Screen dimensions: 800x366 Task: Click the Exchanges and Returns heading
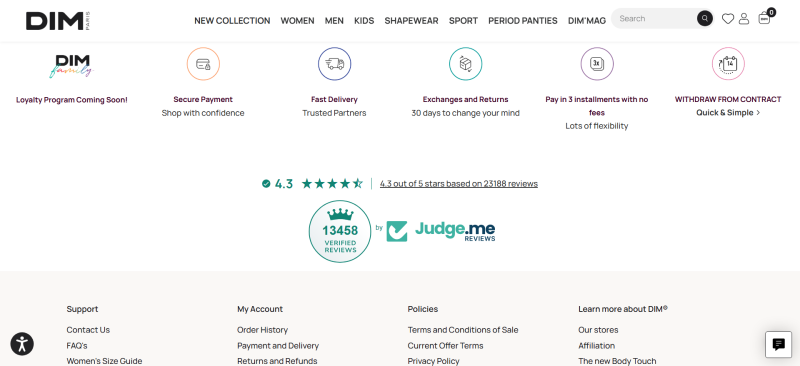465,100
